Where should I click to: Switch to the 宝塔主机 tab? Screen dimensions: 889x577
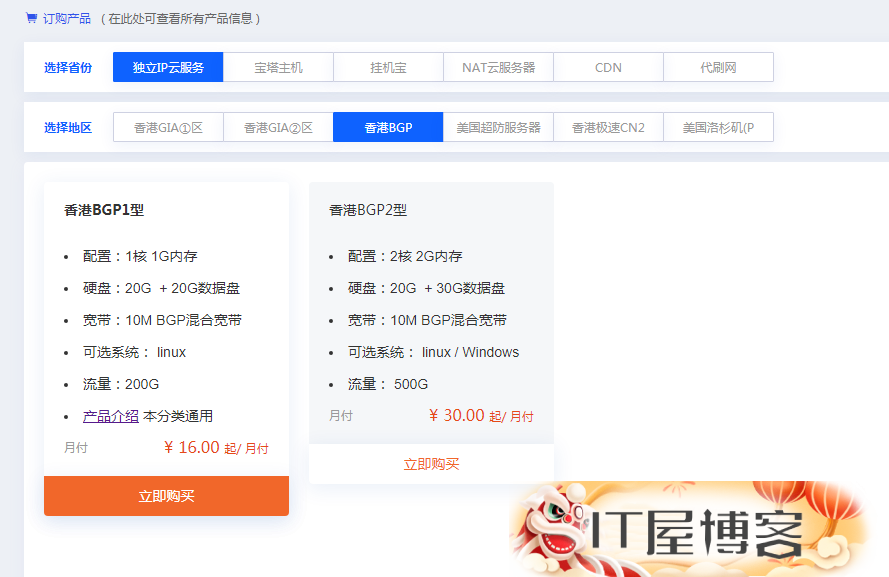click(x=278, y=67)
